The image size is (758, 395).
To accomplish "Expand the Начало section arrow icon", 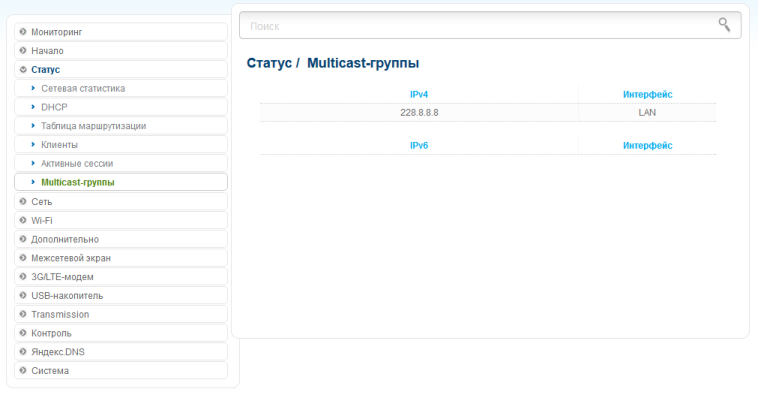I will 23,51.
